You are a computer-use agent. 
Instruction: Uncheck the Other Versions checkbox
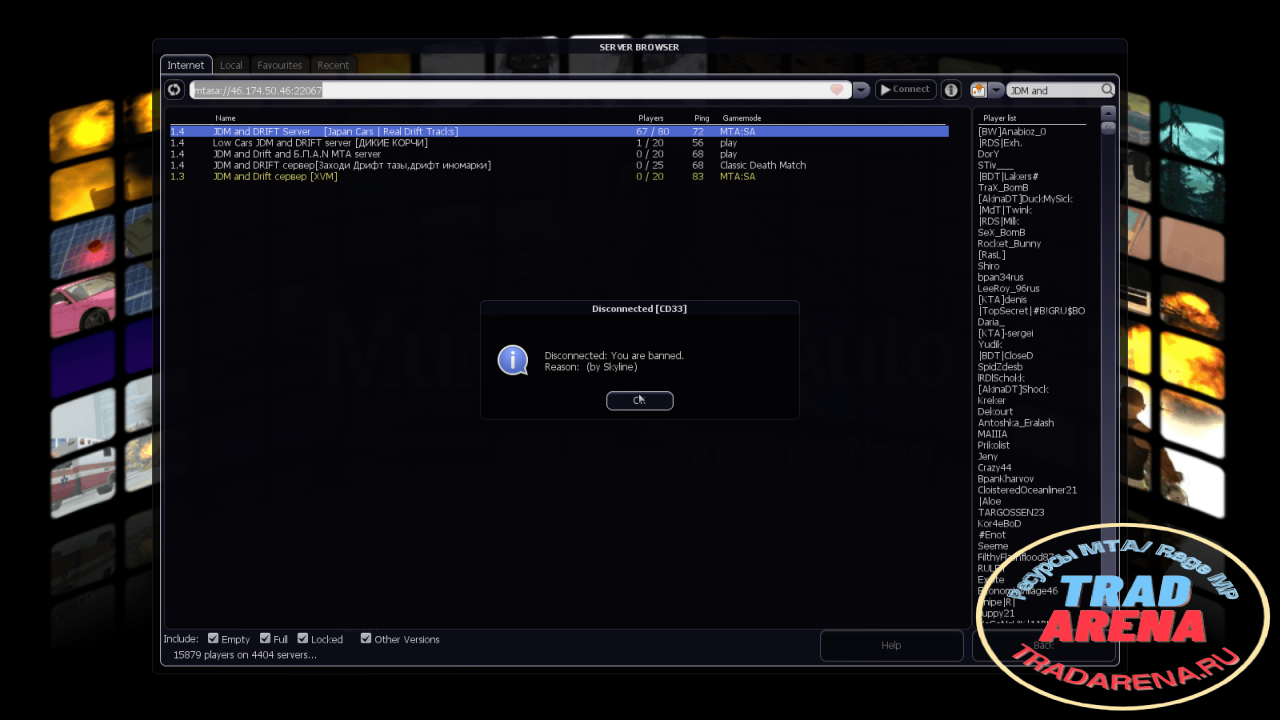pos(366,638)
